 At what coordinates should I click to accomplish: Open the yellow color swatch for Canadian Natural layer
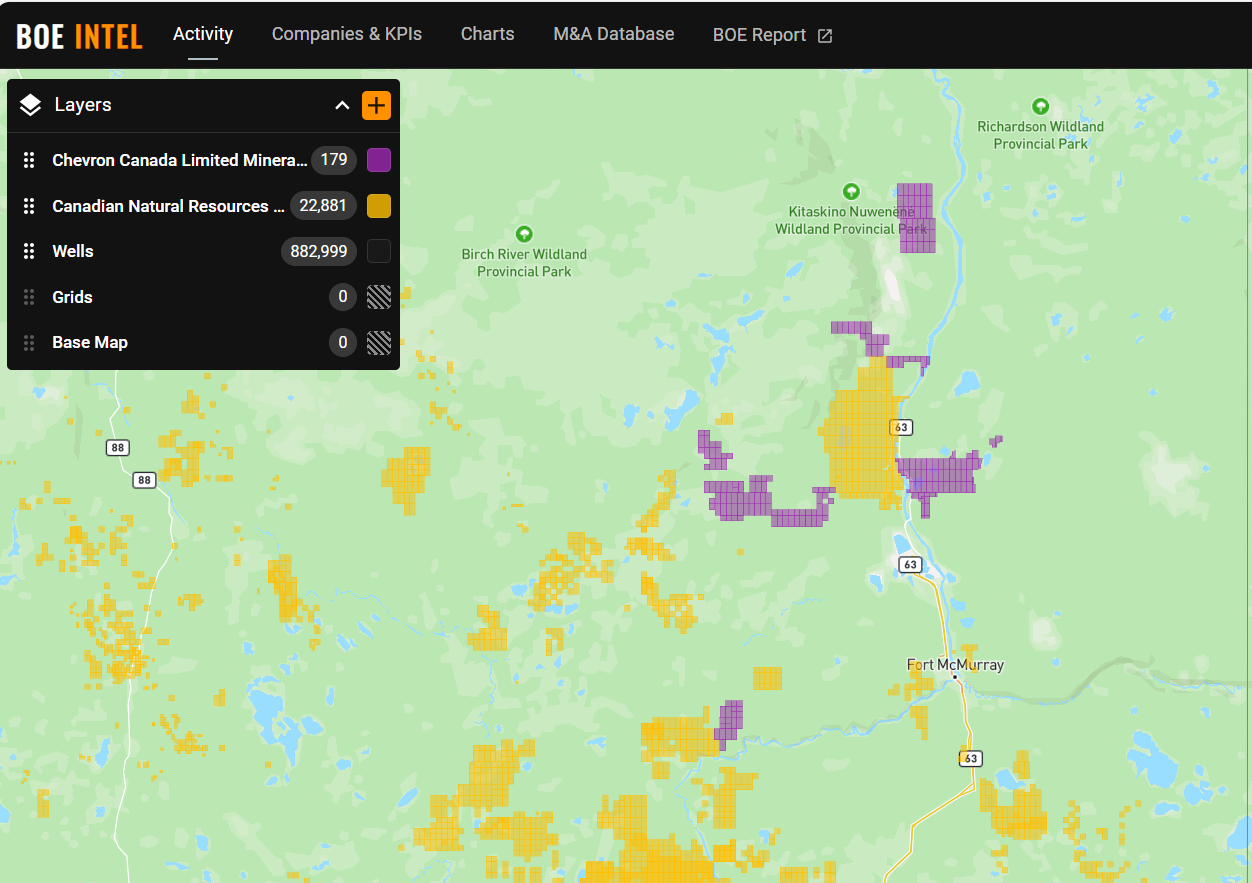(379, 206)
